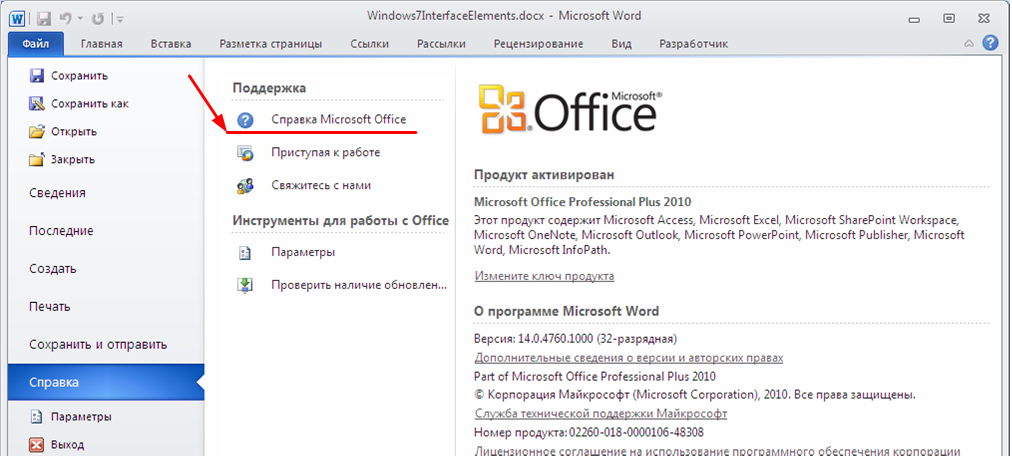Click the Версия: 14.0.4760.1000 text
The image size is (1012, 457).
click(x=575, y=338)
